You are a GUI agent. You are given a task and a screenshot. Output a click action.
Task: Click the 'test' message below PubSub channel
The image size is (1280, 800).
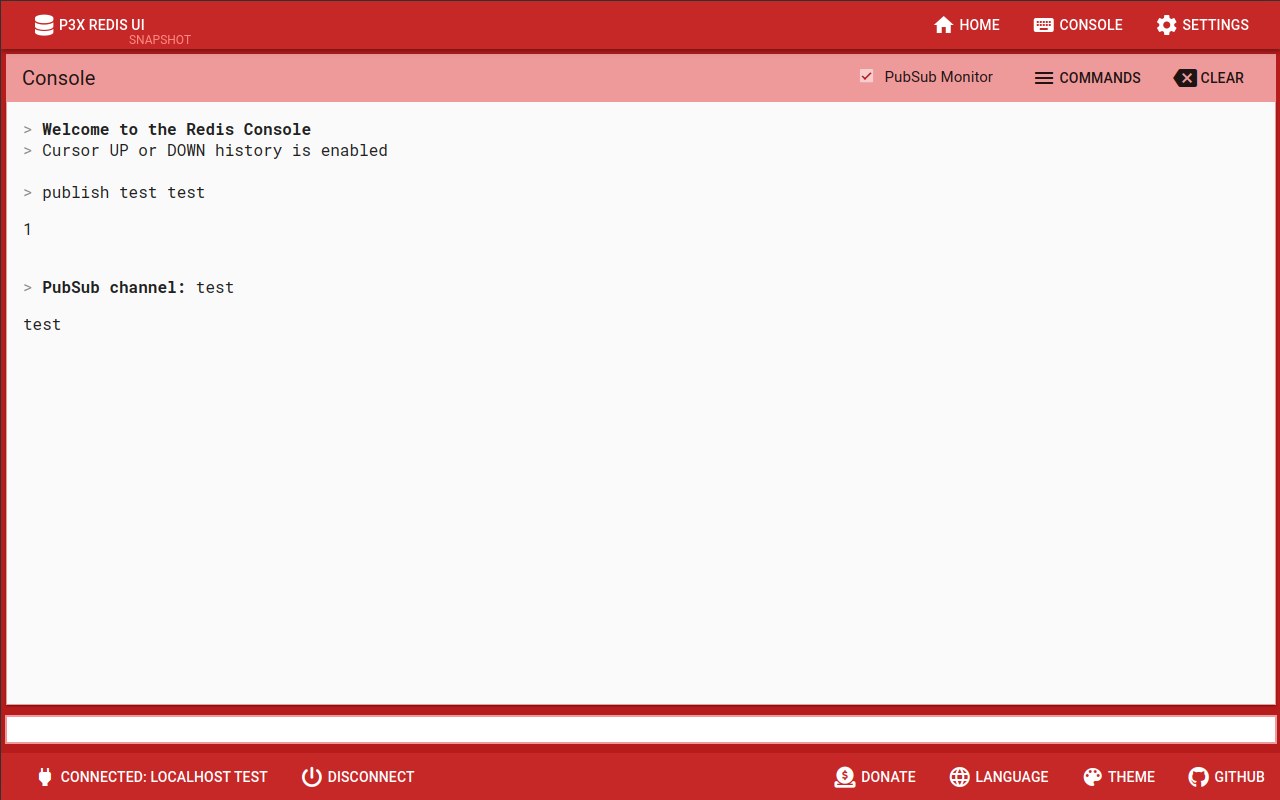click(x=42, y=325)
